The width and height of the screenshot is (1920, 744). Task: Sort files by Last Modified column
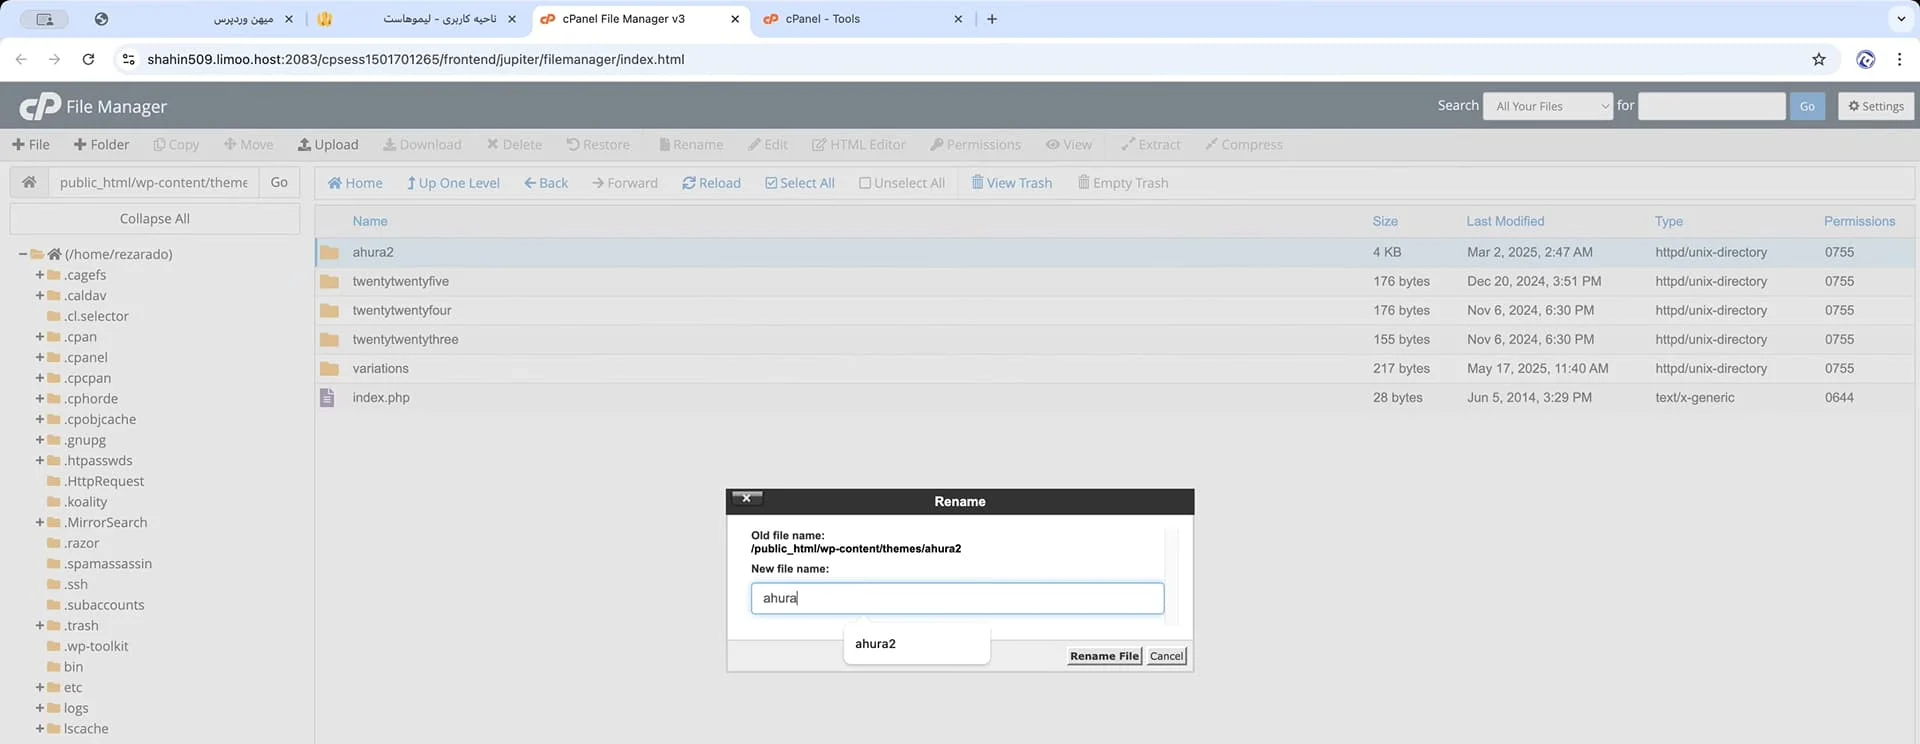coord(1504,221)
